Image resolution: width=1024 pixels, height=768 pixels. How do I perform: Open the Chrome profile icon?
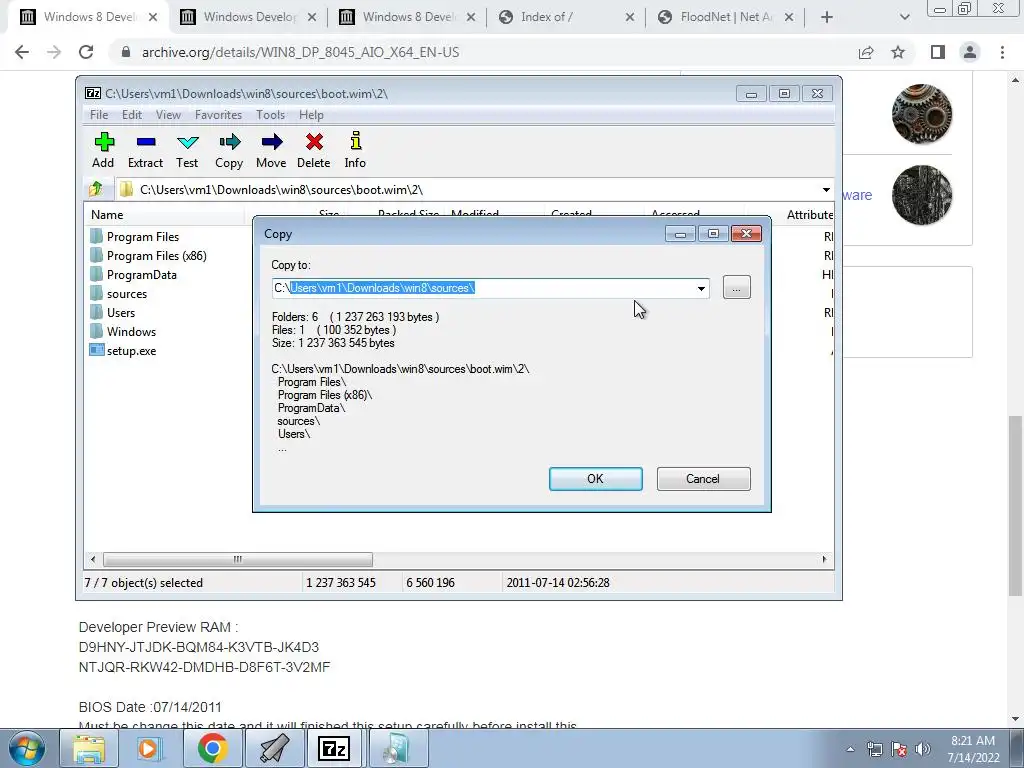pos(970,52)
